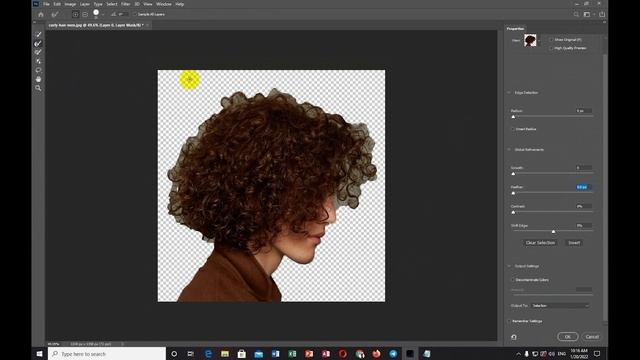Click the Invert button

[x=574, y=243]
